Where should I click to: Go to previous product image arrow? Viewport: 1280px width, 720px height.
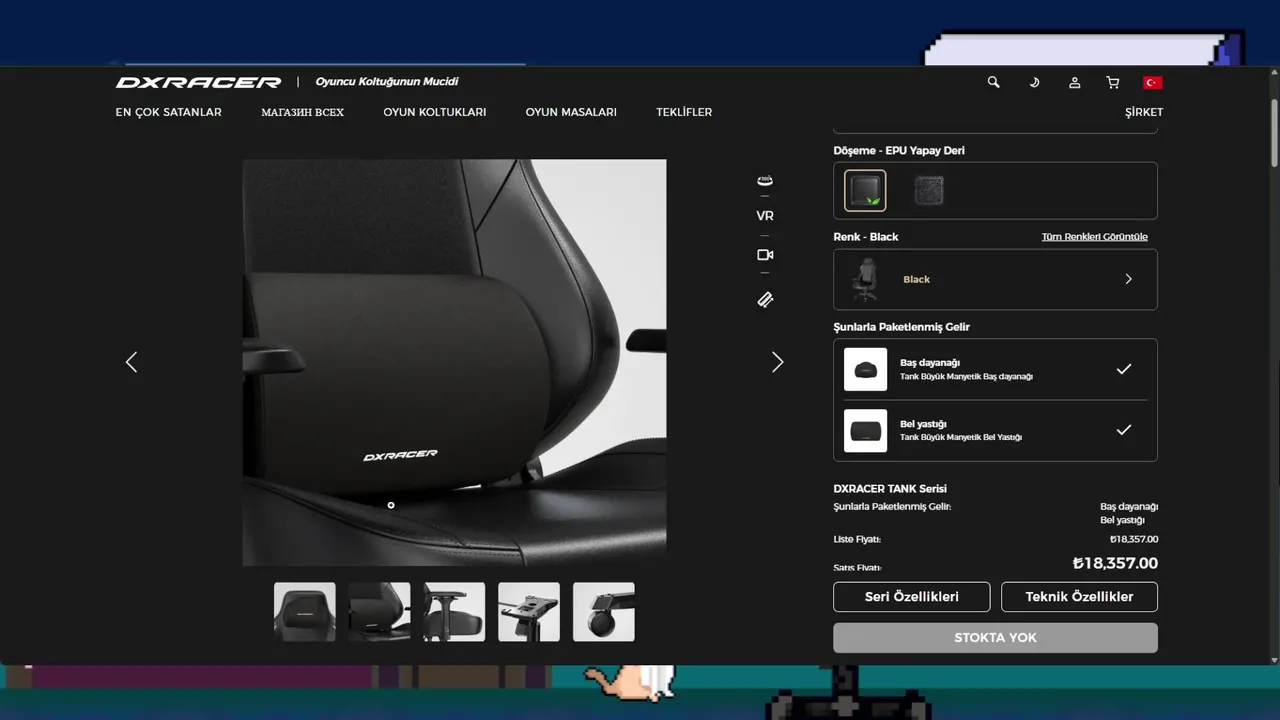(x=131, y=362)
